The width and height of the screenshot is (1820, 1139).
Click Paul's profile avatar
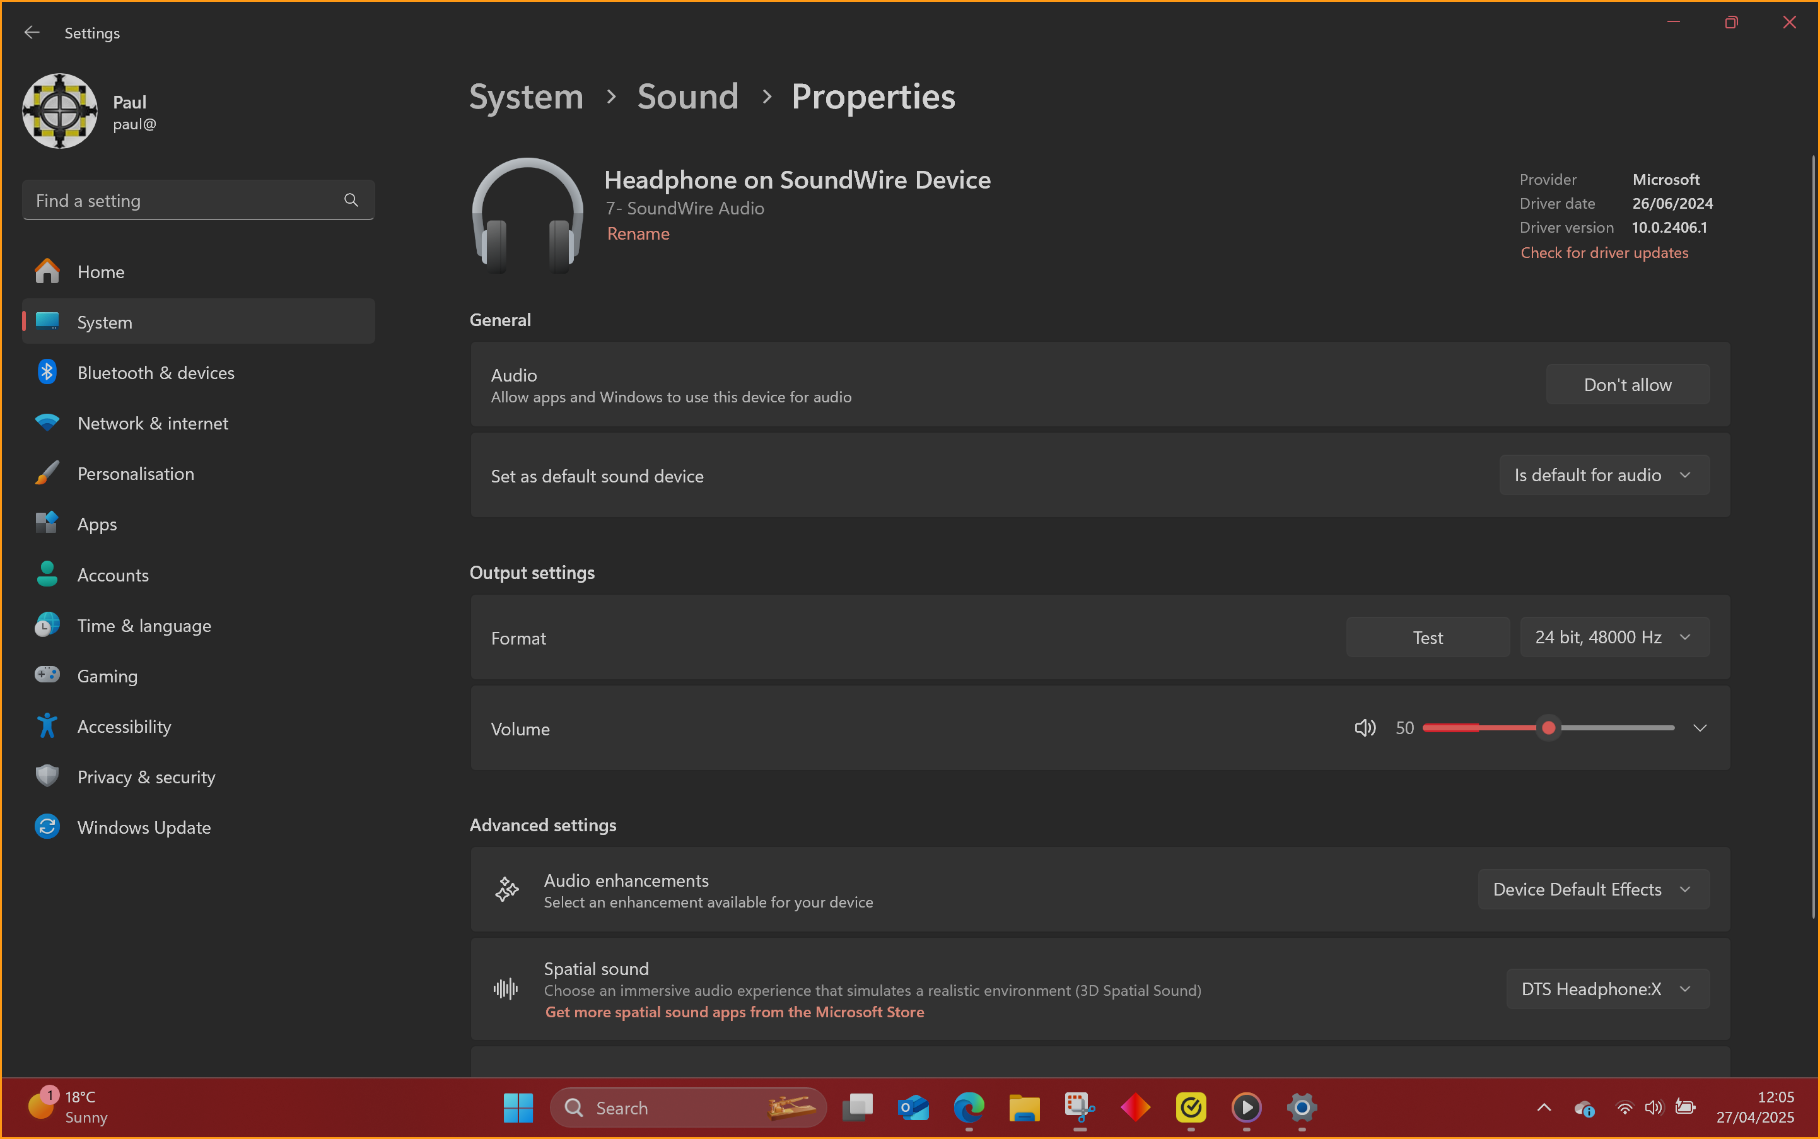(x=60, y=111)
